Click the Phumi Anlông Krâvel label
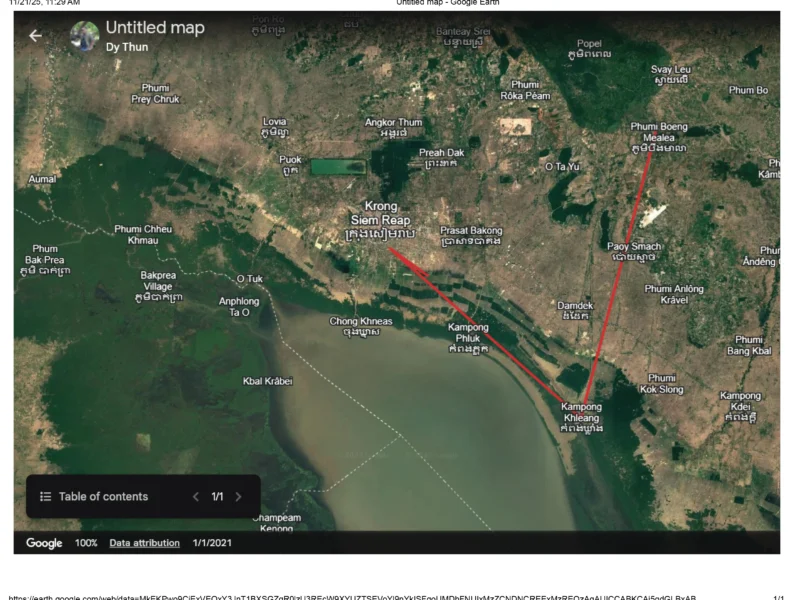 point(674,294)
